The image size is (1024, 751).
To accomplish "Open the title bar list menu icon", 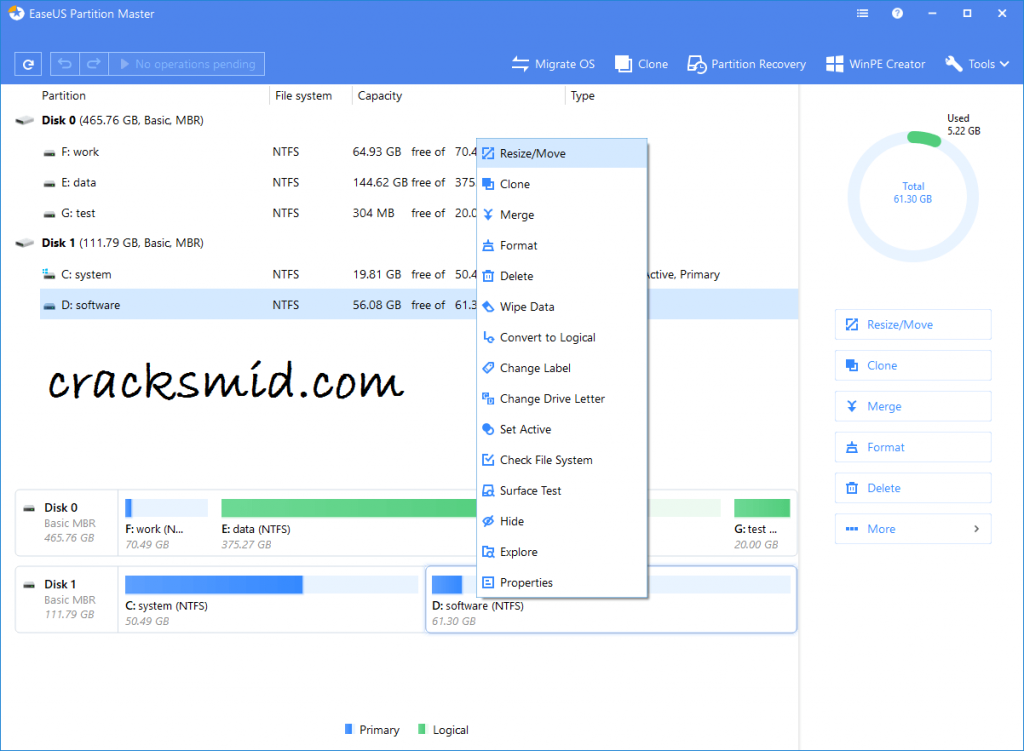I will [x=862, y=13].
